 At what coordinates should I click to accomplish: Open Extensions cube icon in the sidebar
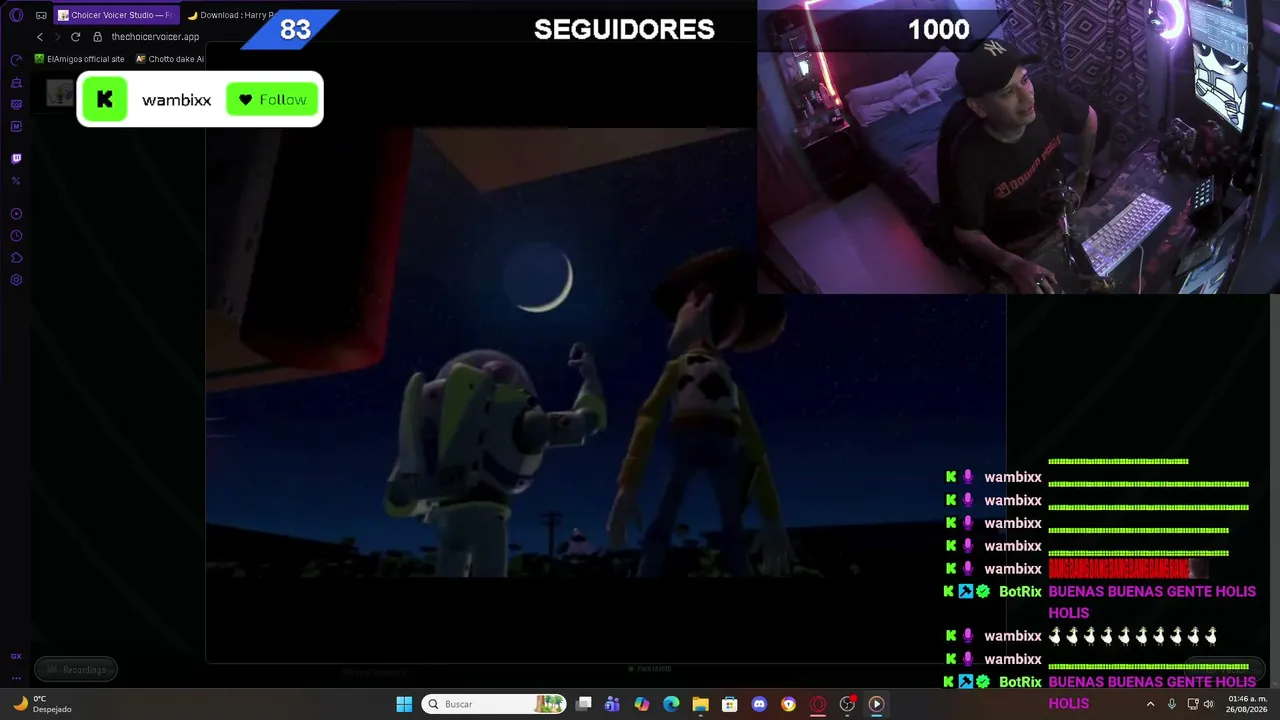(16, 258)
